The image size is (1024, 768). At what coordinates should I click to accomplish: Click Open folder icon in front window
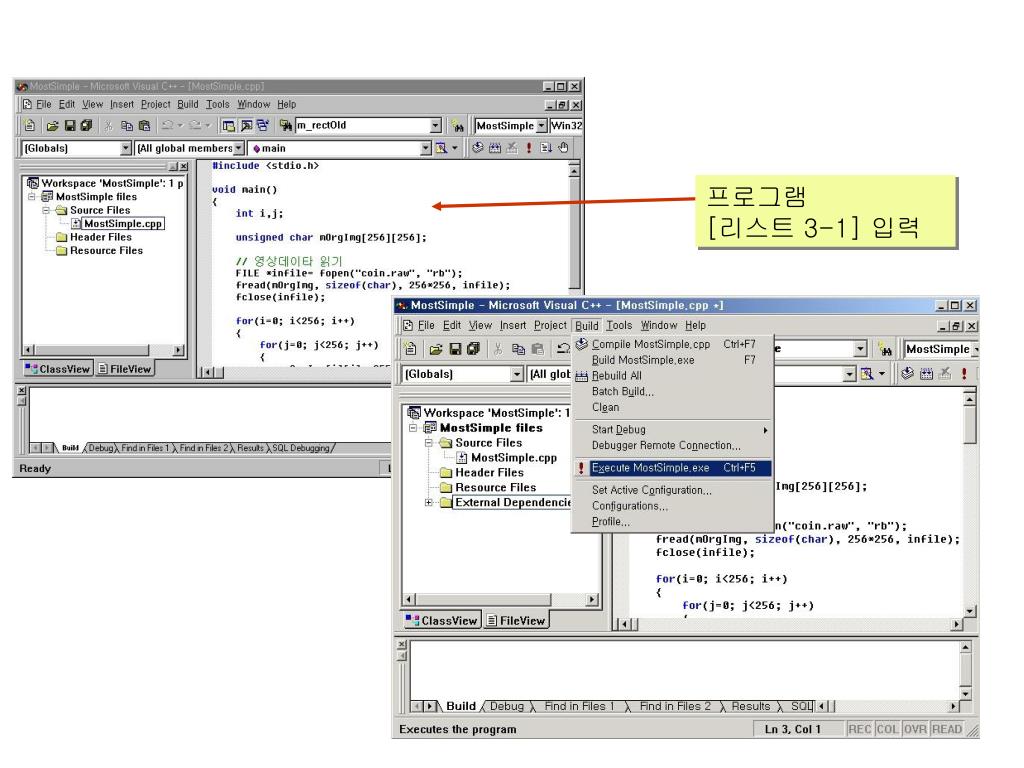click(436, 349)
